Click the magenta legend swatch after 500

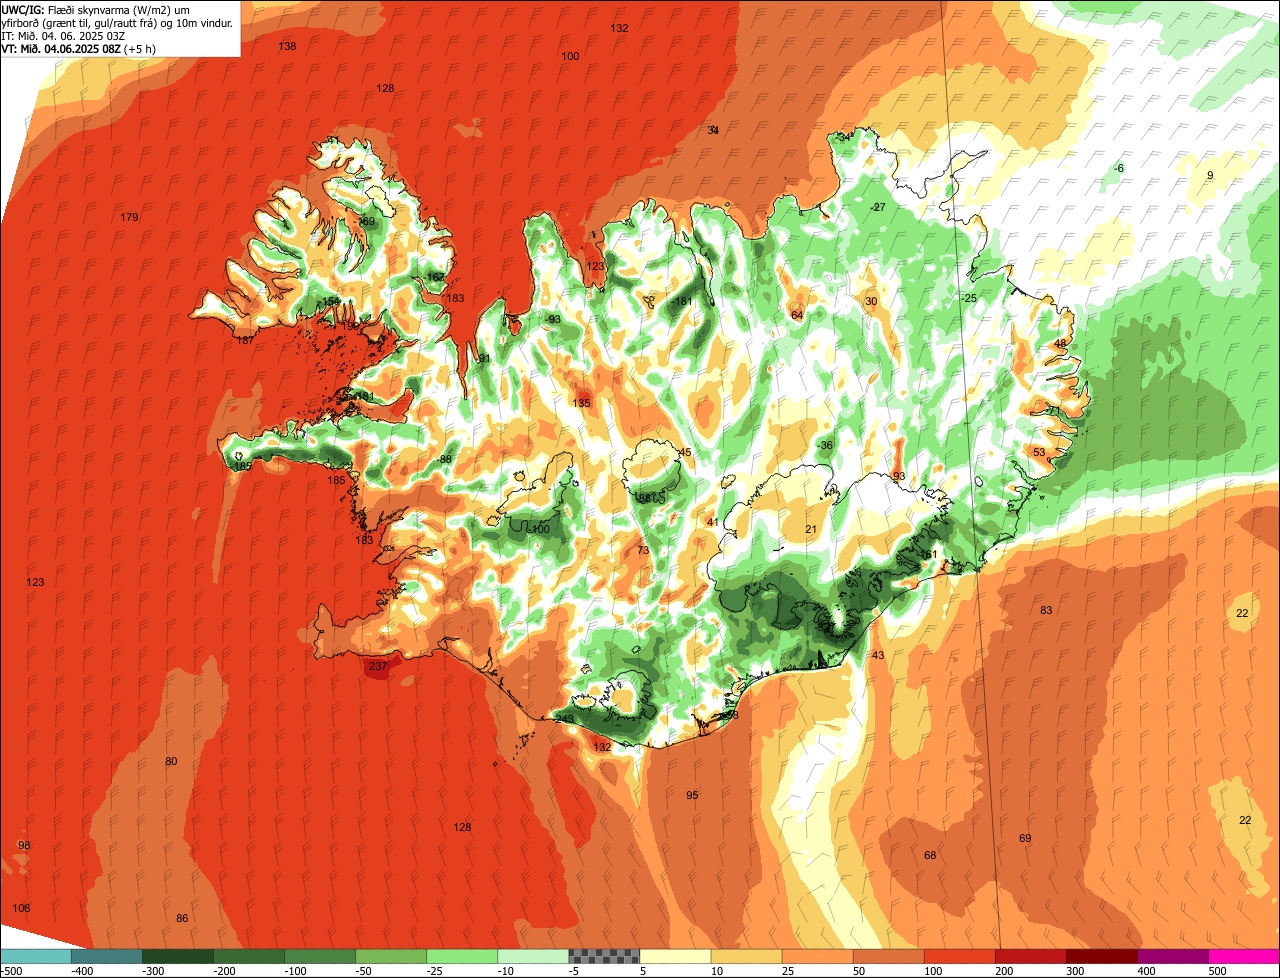[x=1244, y=956]
